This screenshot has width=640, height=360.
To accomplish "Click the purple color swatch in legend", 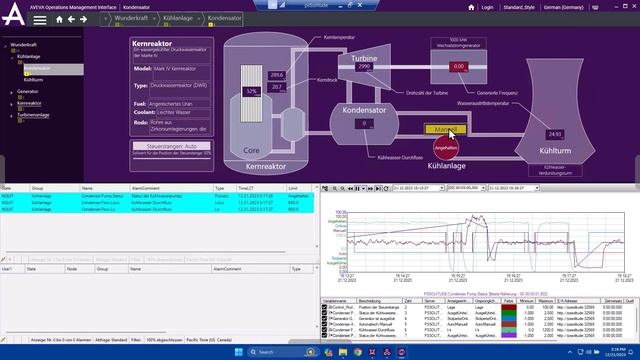I will (x=509, y=336).
